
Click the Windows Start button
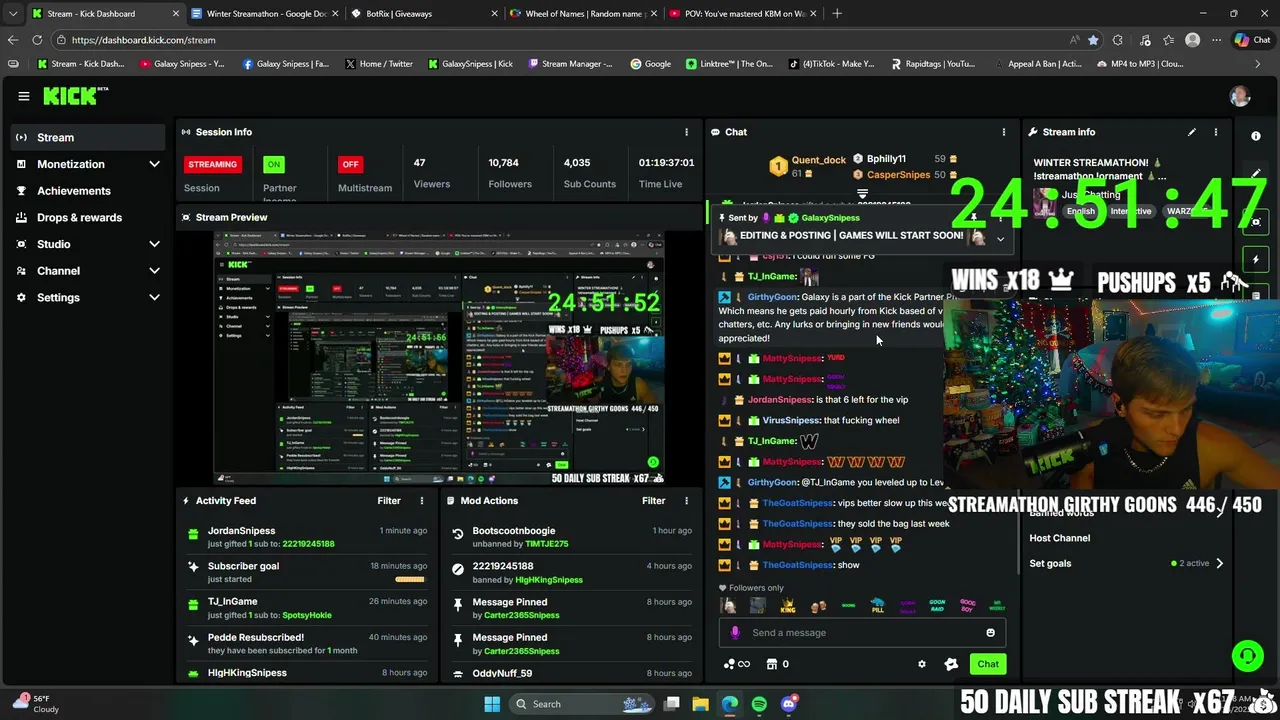click(492, 704)
